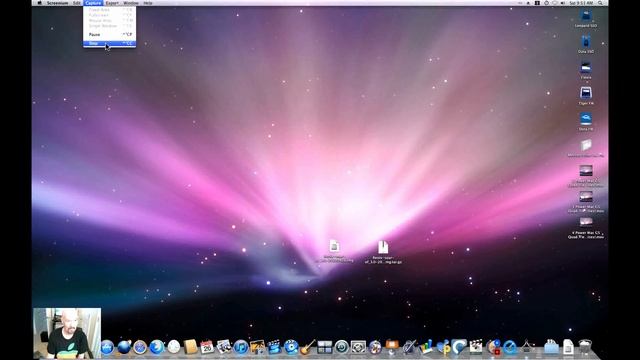Select the 4 Power Mac G5 Quad movie file
Image resolution: width=640 pixels, height=360 pixels.
586,222
